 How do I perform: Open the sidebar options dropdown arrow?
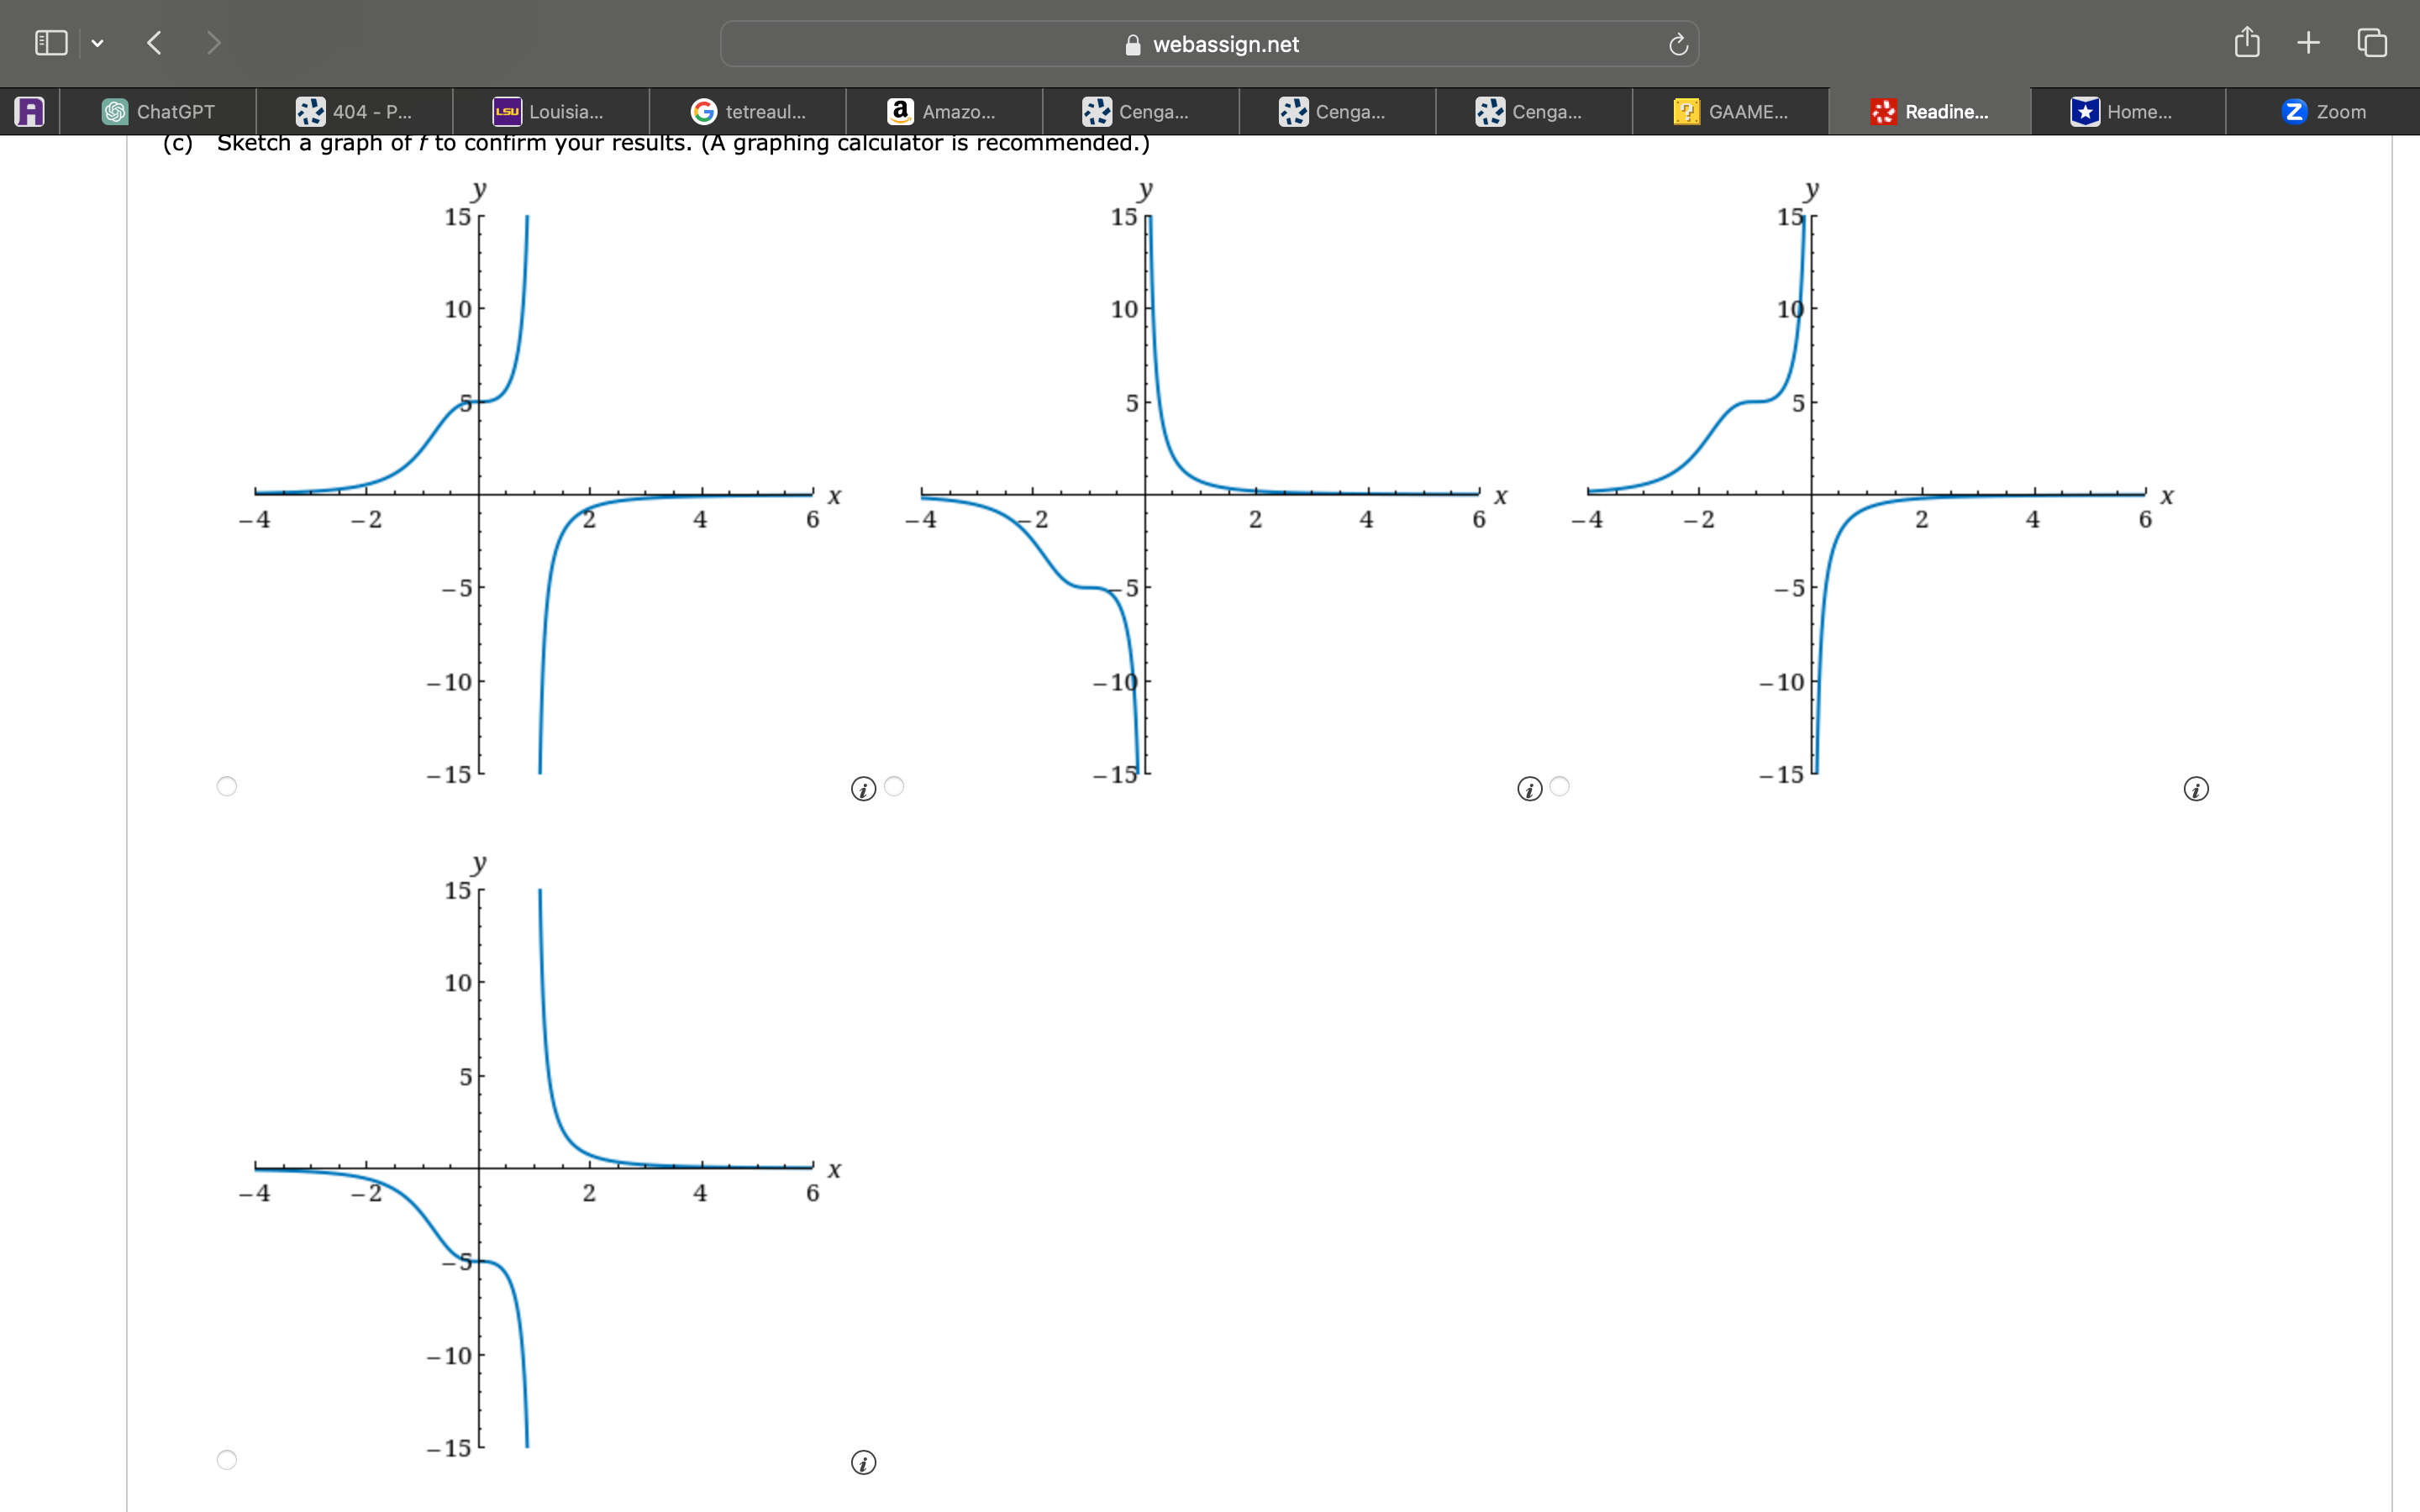tap(97, 43)
